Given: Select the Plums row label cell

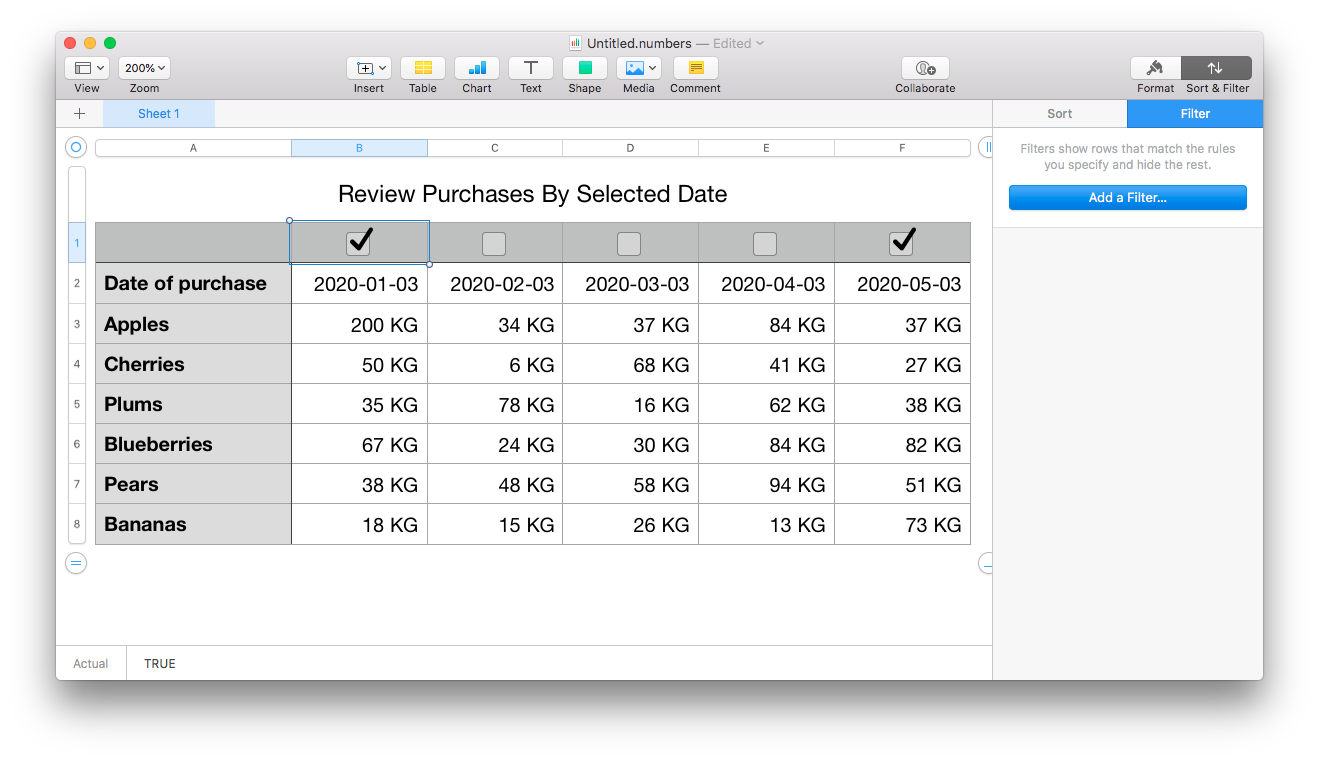Looking at the screenshot, I should [x=194, y=404].
